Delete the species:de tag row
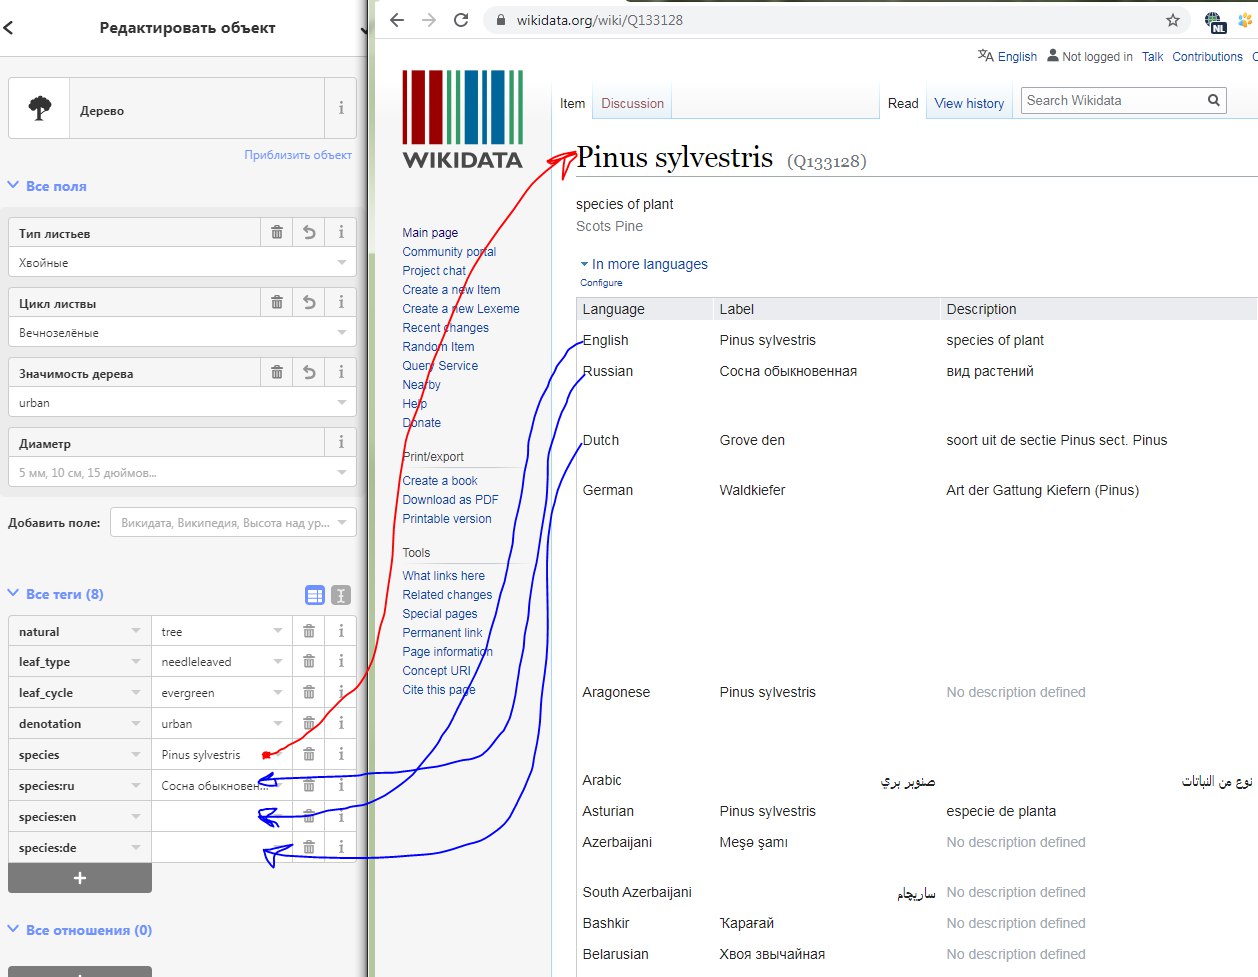This screenshot has height=977, width=1258. point(309,847)
